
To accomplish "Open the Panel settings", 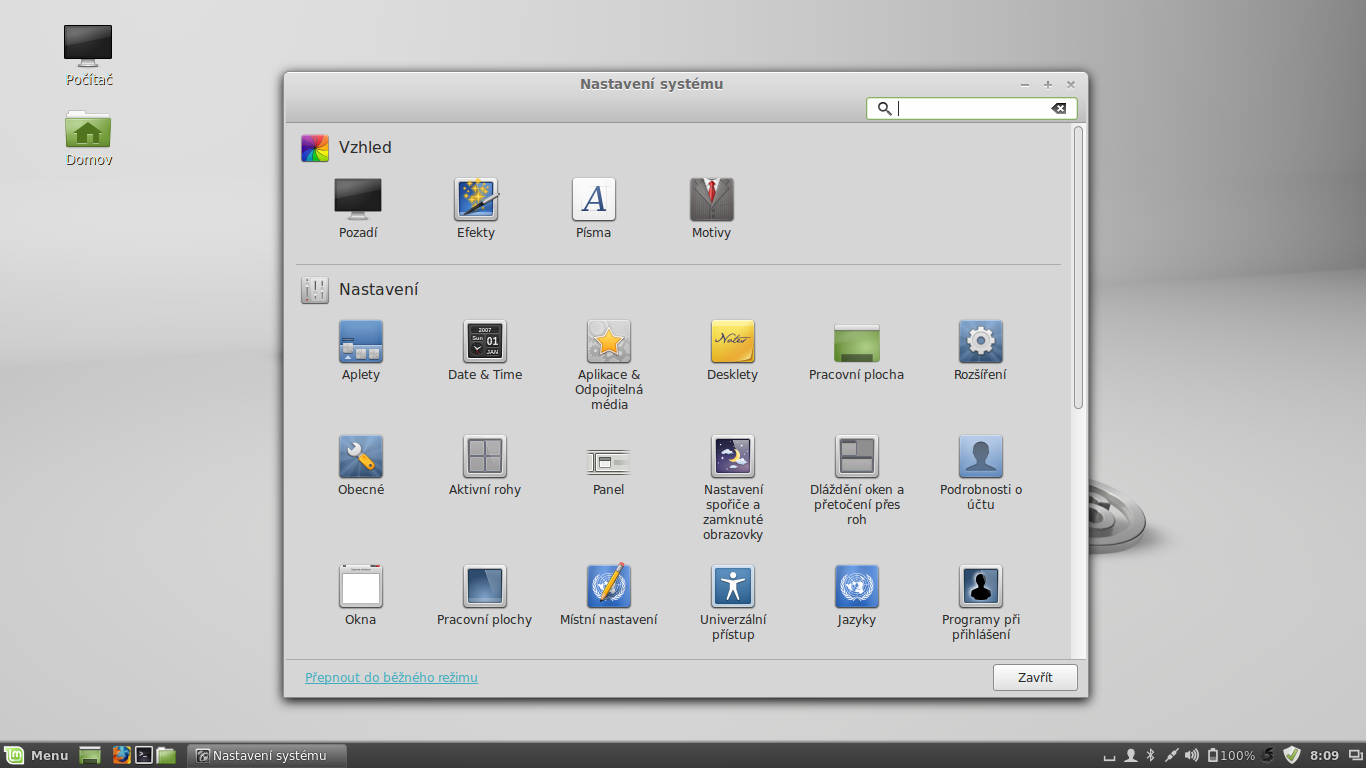I will (x=608, y=462).
